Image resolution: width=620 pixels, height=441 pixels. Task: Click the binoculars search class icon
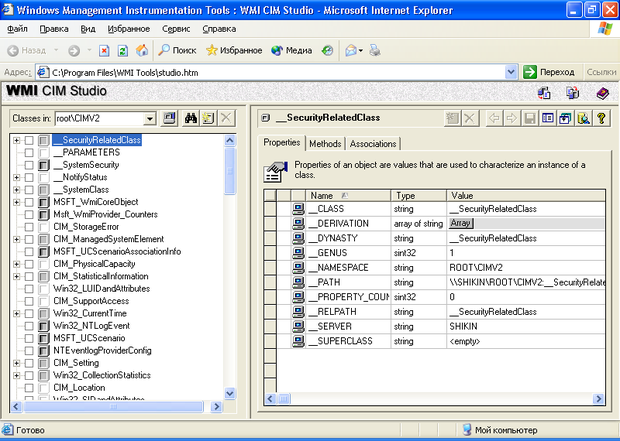click(190, 118)
